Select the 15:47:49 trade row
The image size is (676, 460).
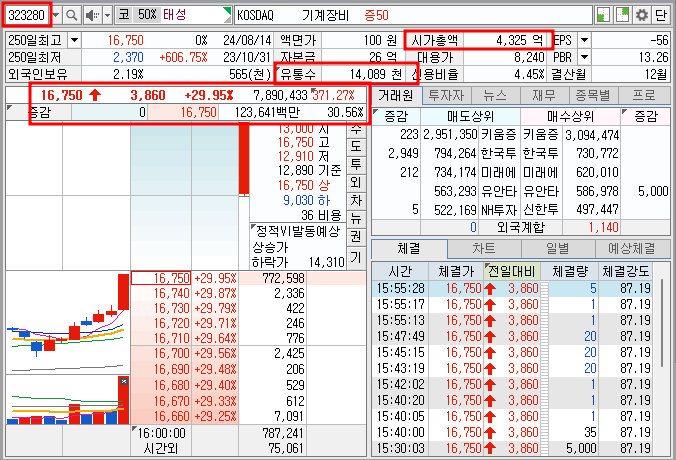click(511, 336)
